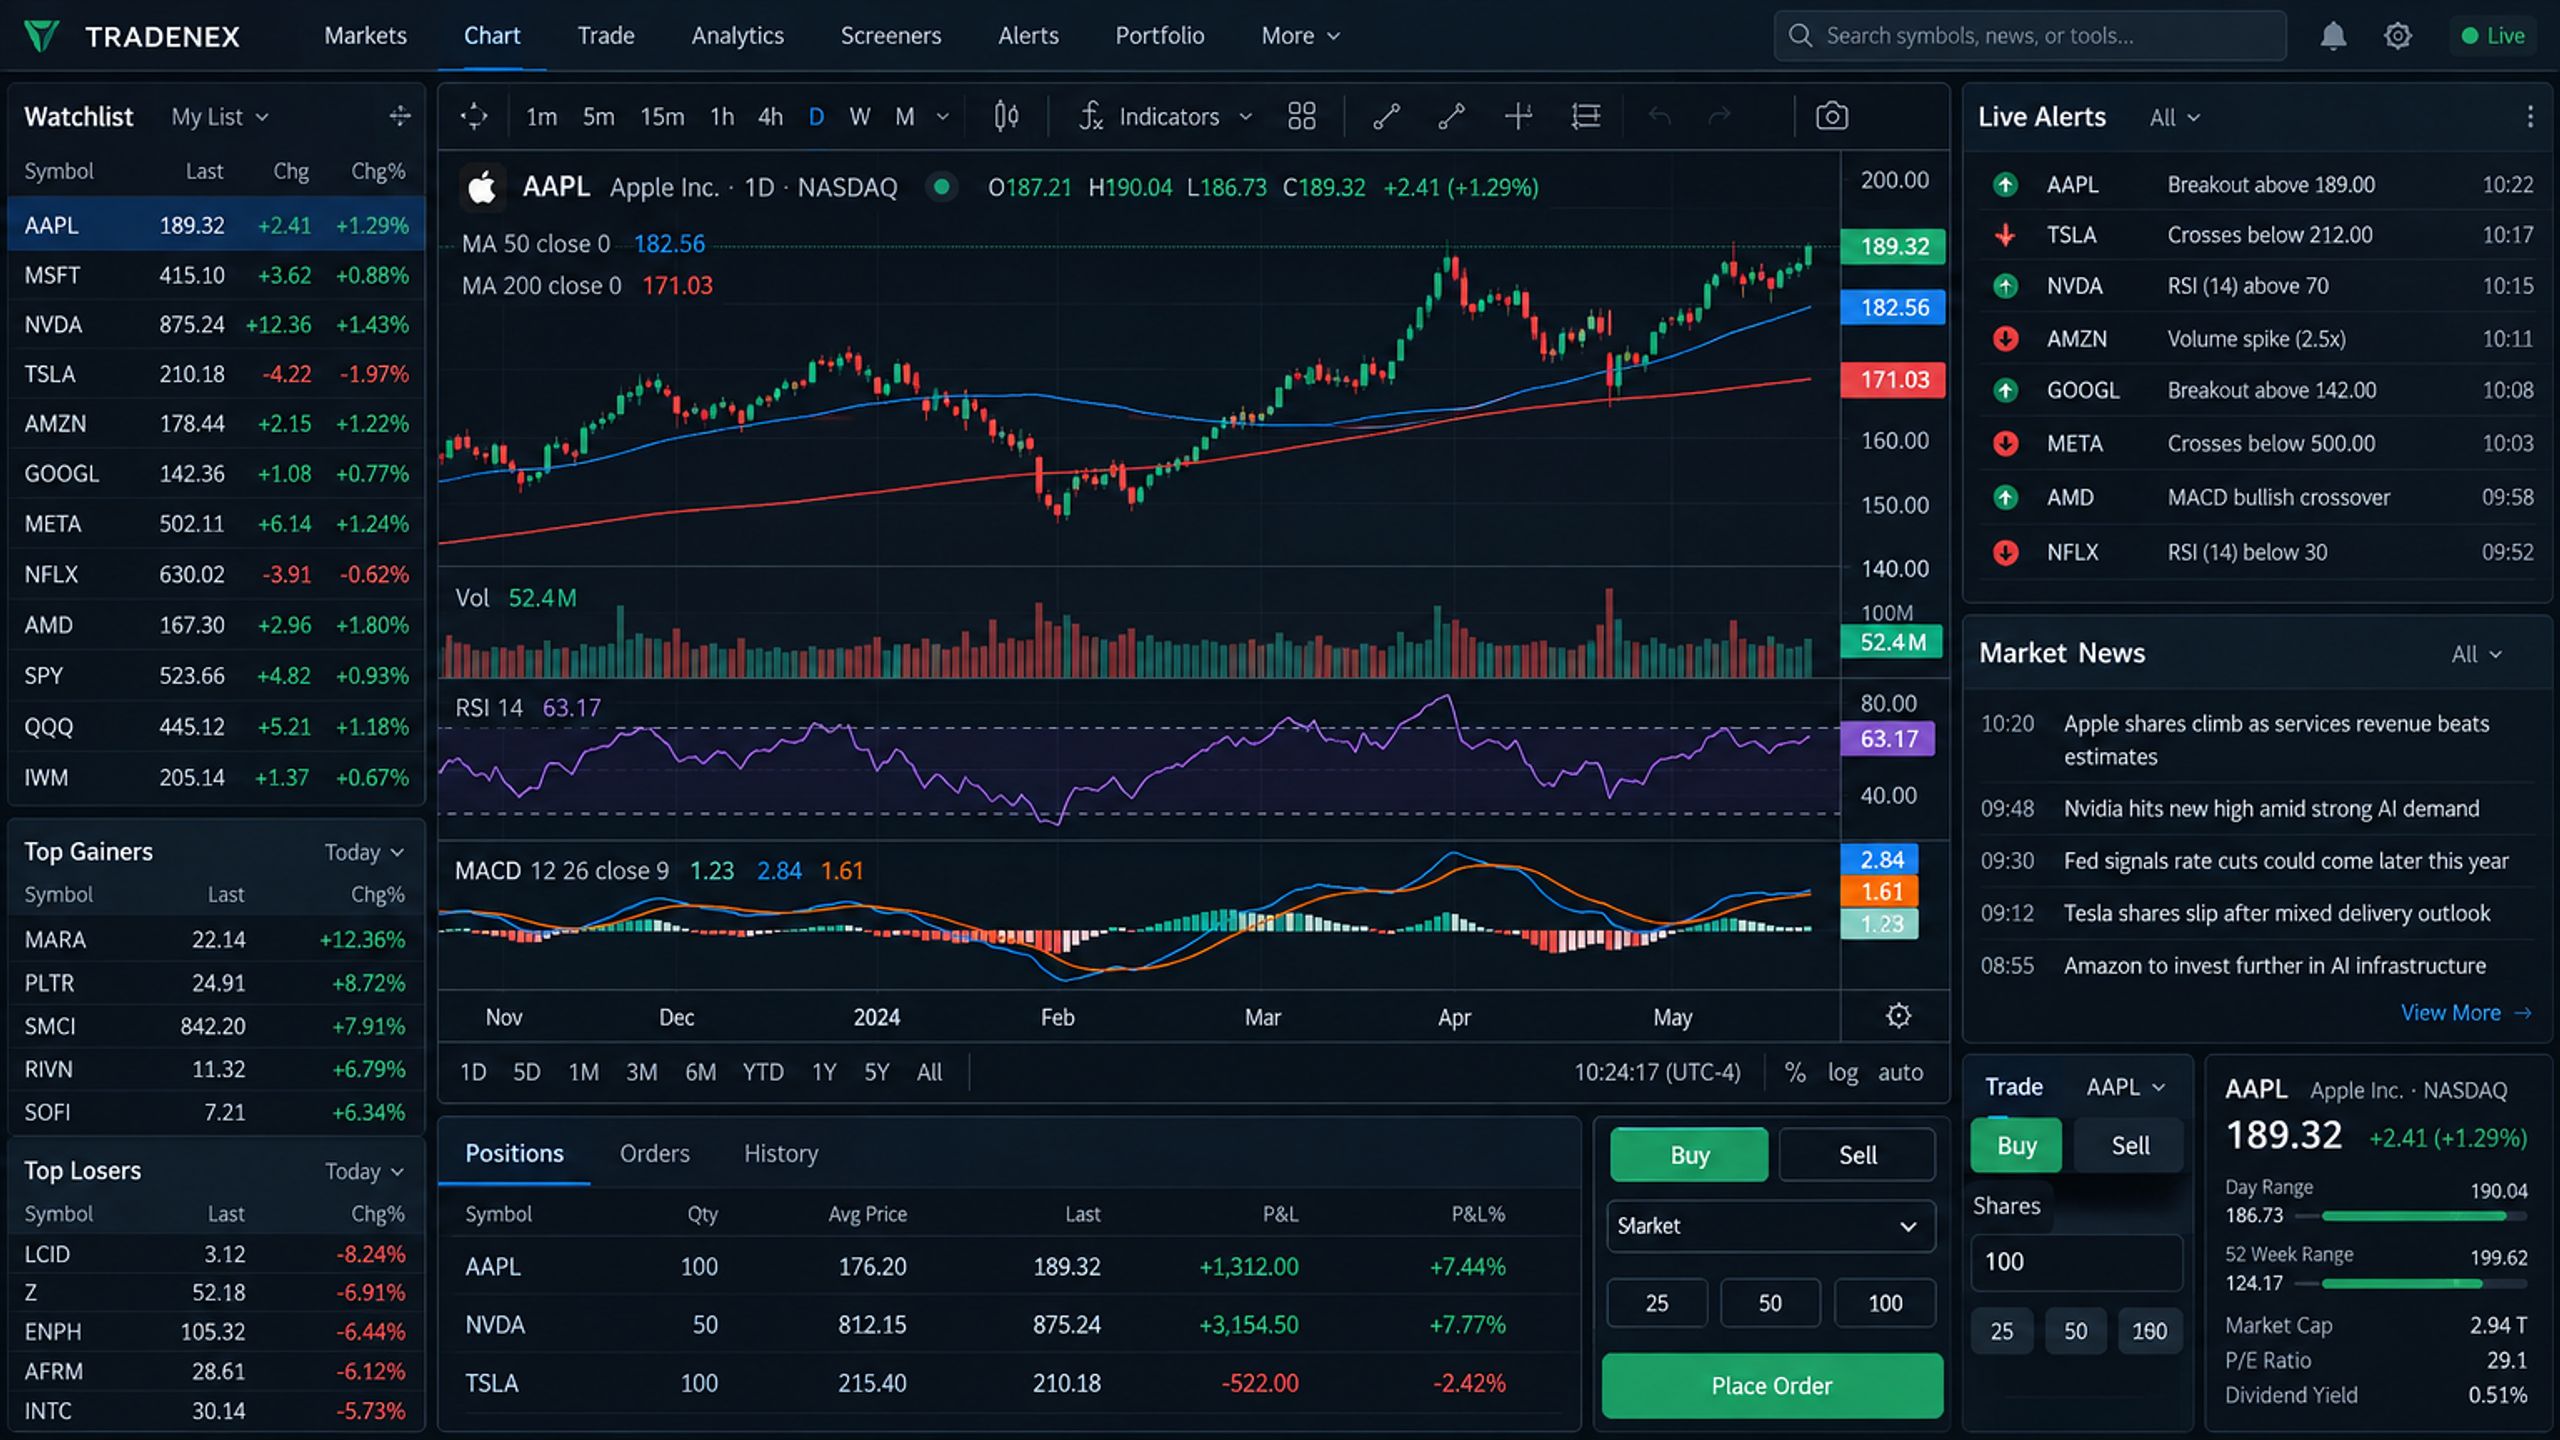Click the Shares quantity field showing 100
This screenshot has width=2560, height=1440.
(x=2076, y=1262)
